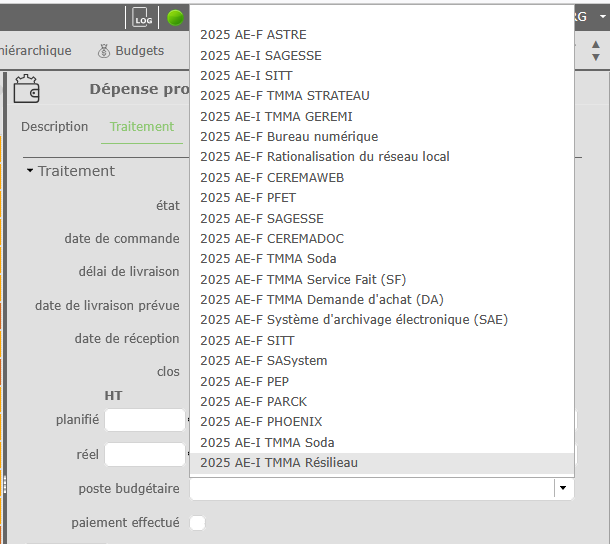Screen dimensions: 610x544
Task: Select Système d'archivage électronique (SAE) option
Action: [x=382, y=320]
